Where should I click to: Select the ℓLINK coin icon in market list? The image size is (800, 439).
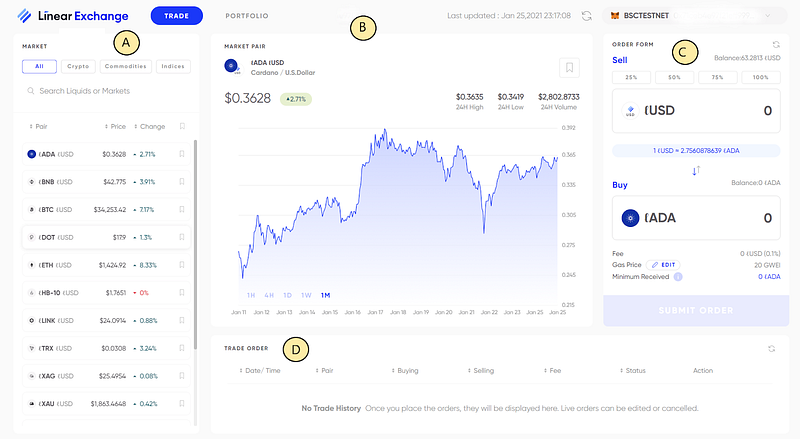pos(32,321)
